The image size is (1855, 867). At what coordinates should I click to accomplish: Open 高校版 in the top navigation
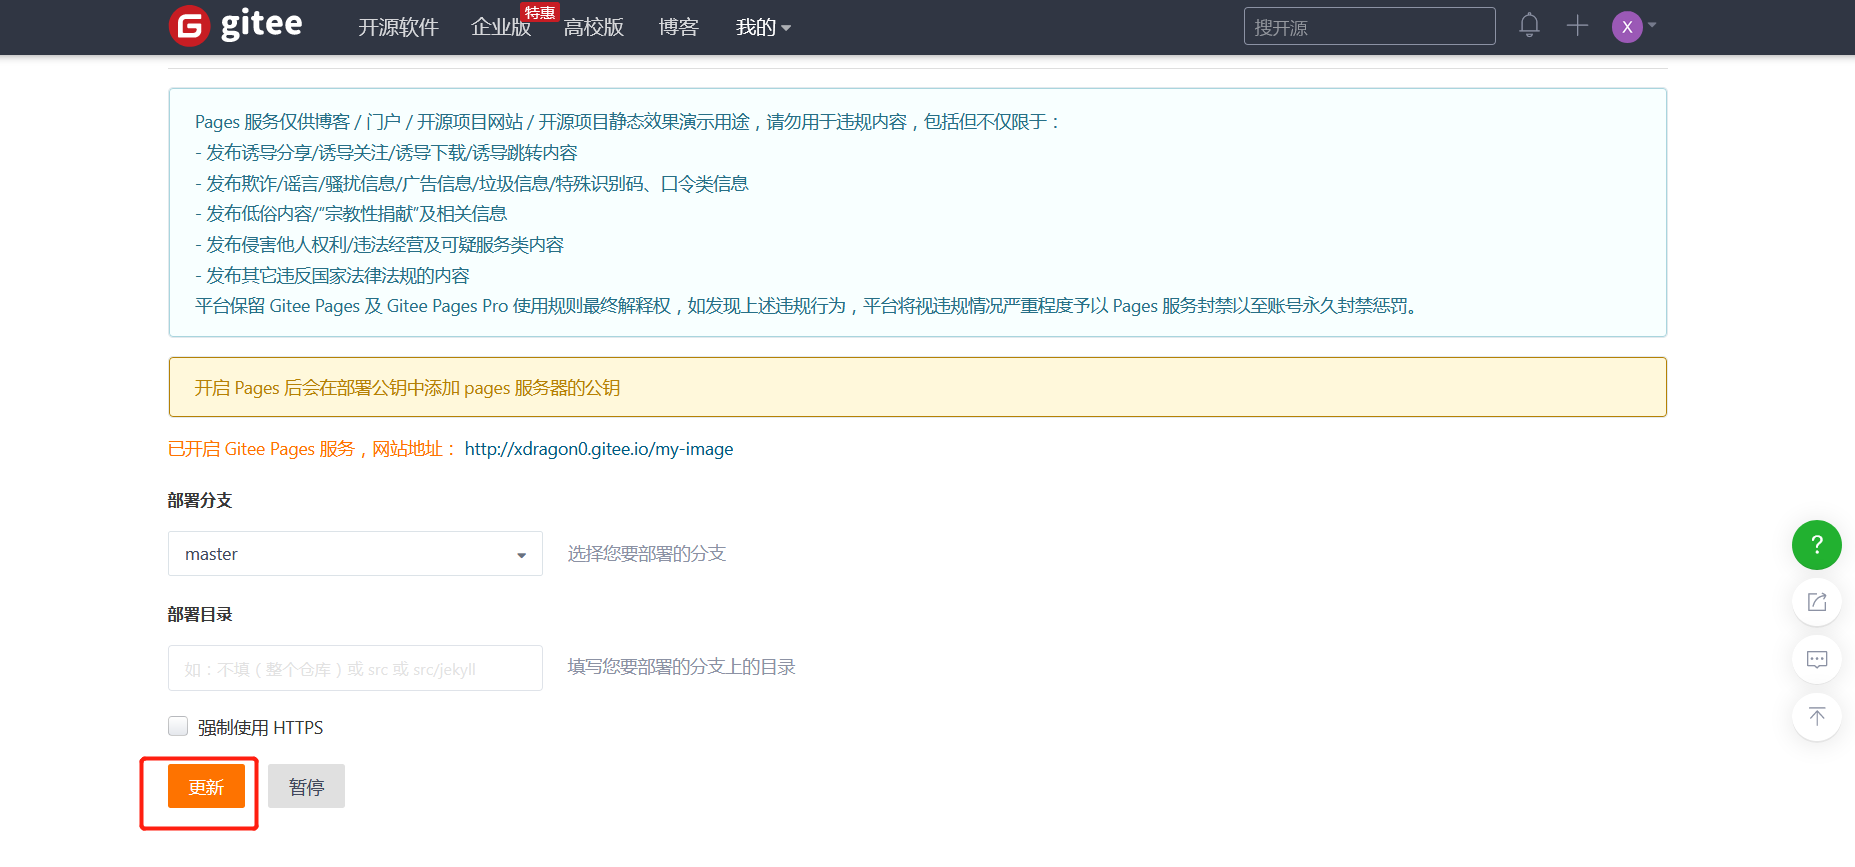(594, 27)
